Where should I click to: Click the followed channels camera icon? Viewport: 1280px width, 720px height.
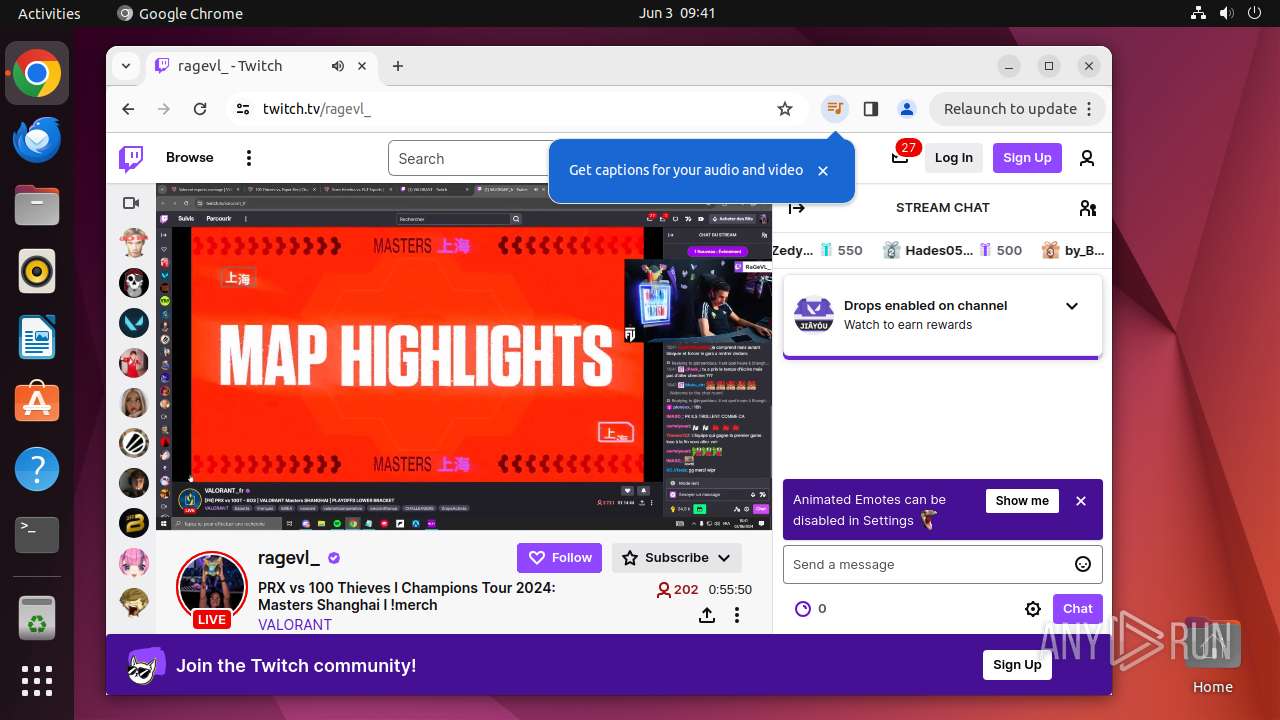[131, 203]
